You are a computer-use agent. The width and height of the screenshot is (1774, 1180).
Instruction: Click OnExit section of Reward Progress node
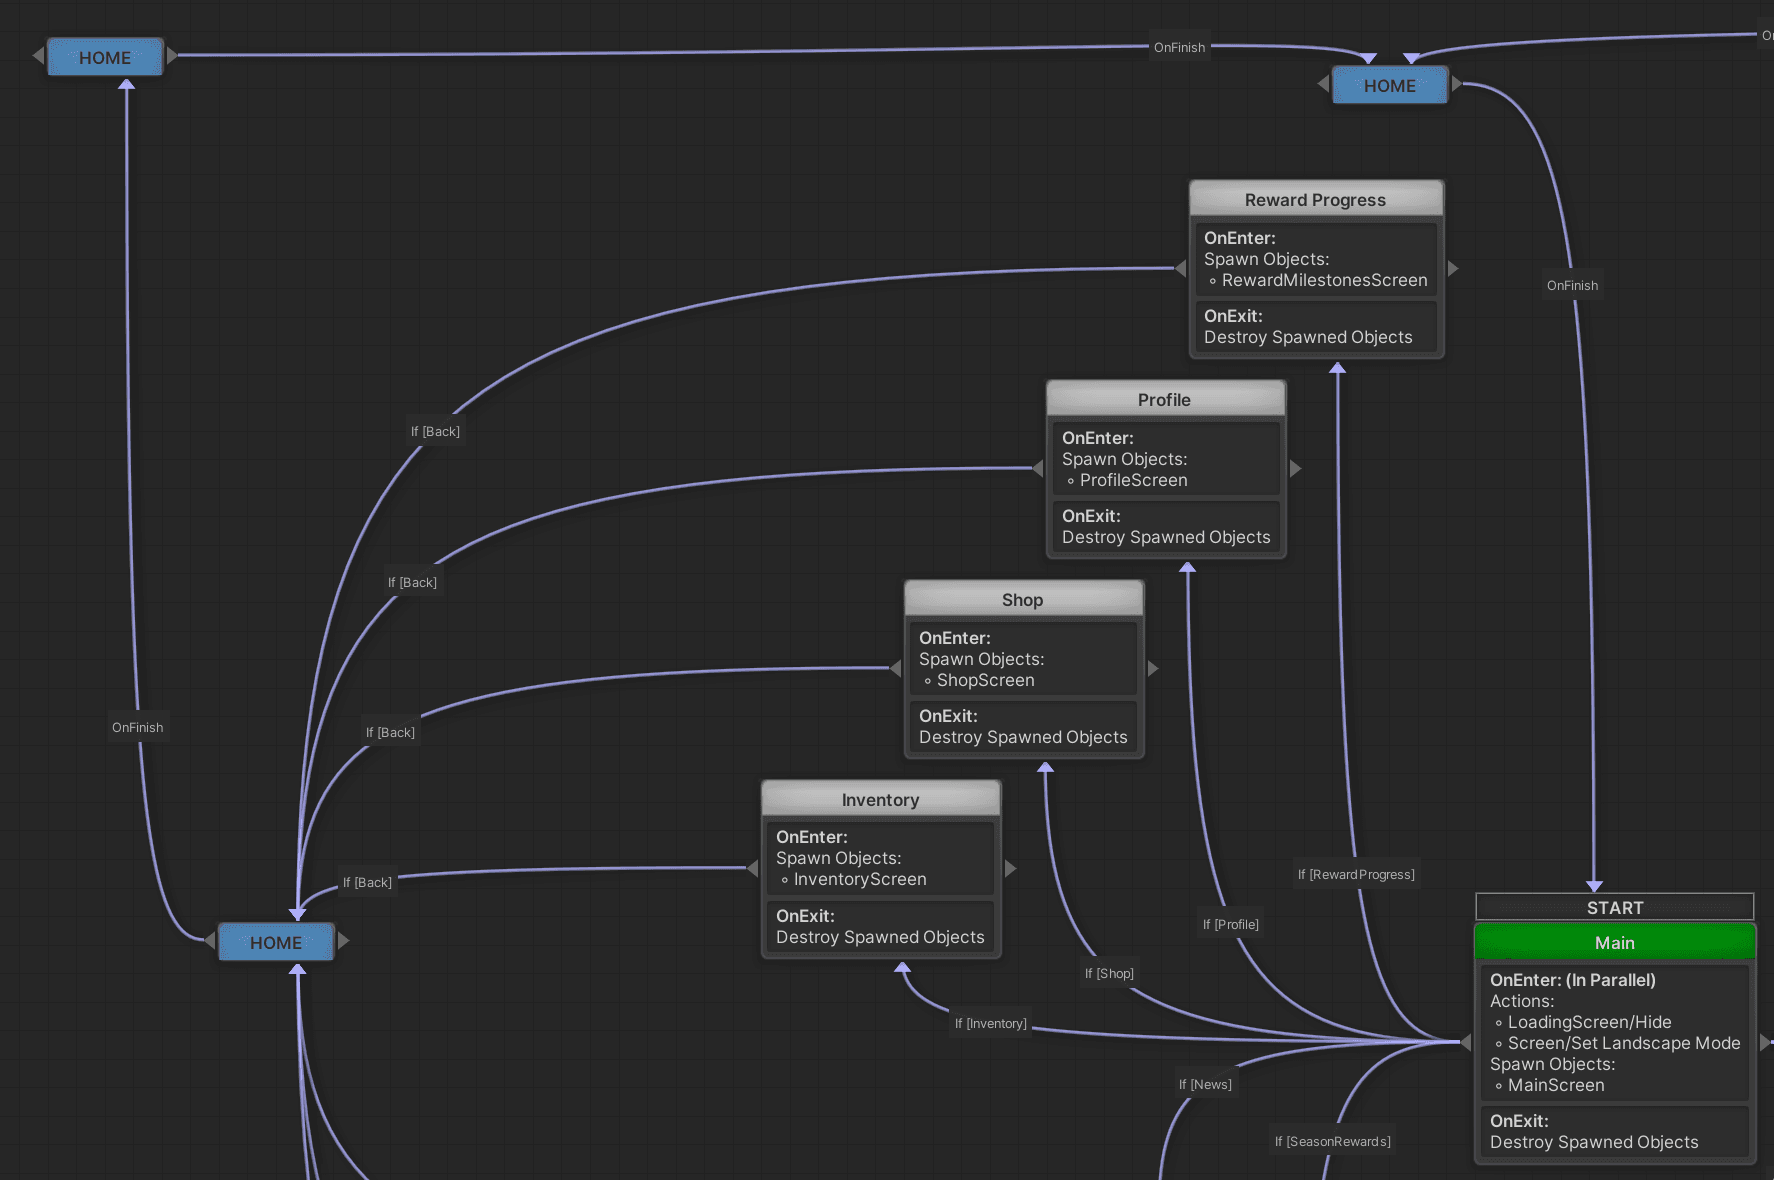(1316, 326)
